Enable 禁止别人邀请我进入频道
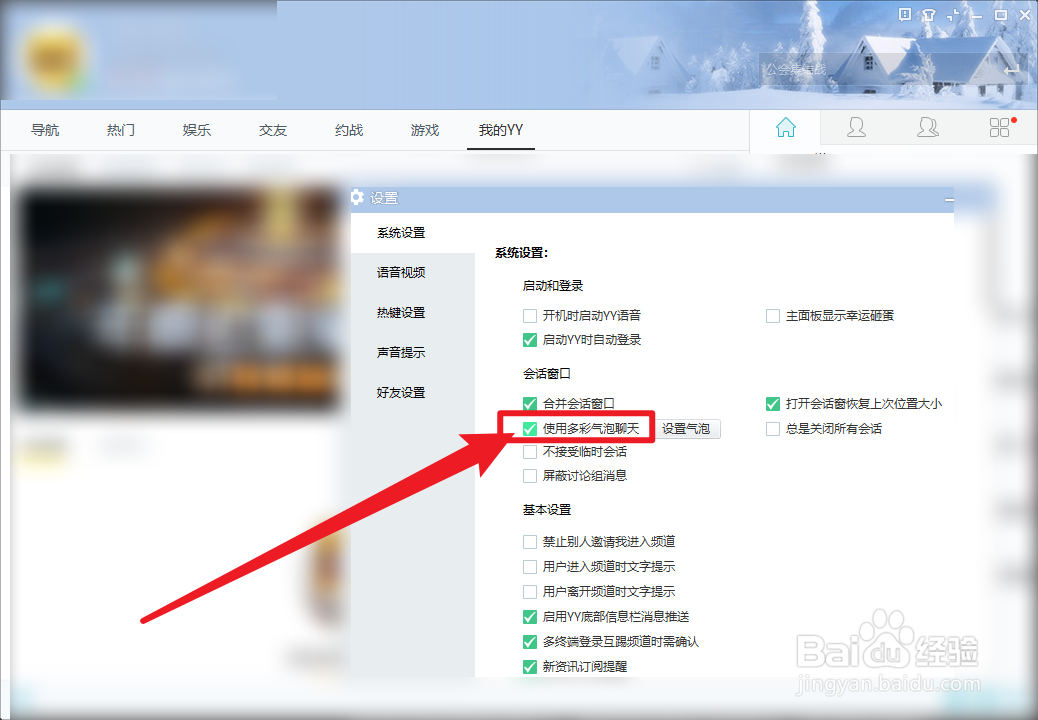The image size is (1038, 720). pos(530,542)
